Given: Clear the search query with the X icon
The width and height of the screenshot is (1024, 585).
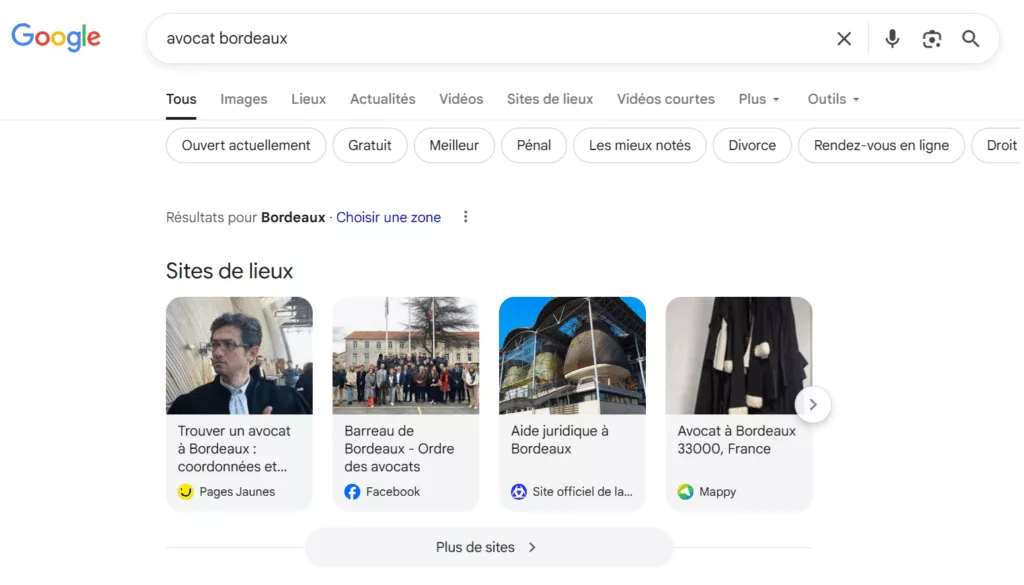Looking at the screenshot, I should click(x=844, y=39).
